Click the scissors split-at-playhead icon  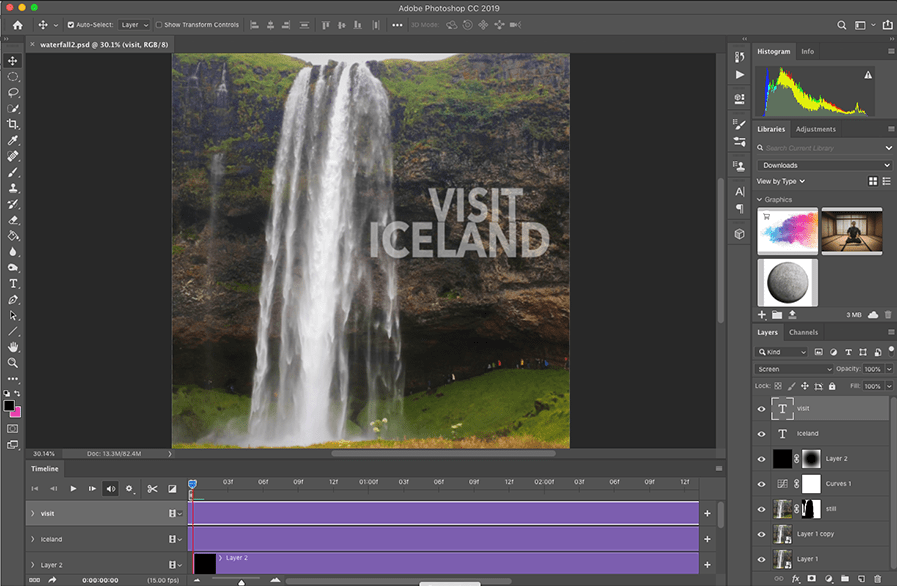pos(152,489)
